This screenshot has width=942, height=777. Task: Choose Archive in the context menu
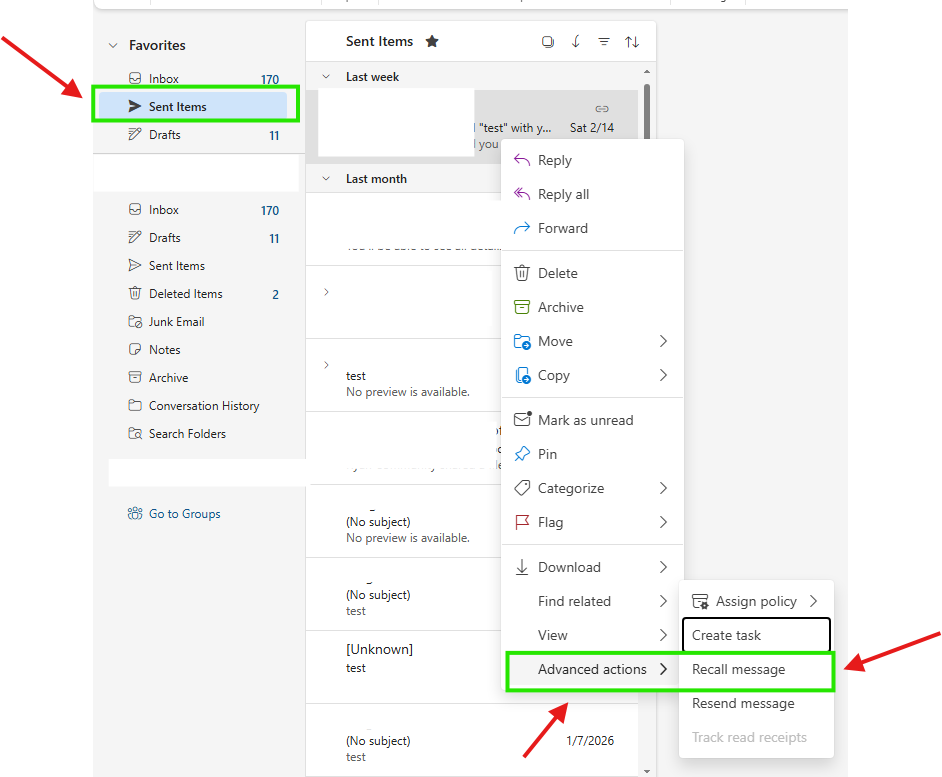pos(592,308)
